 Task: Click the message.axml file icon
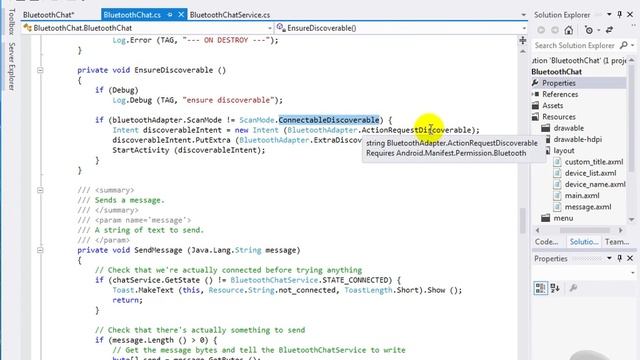click(x=557, y=207)
